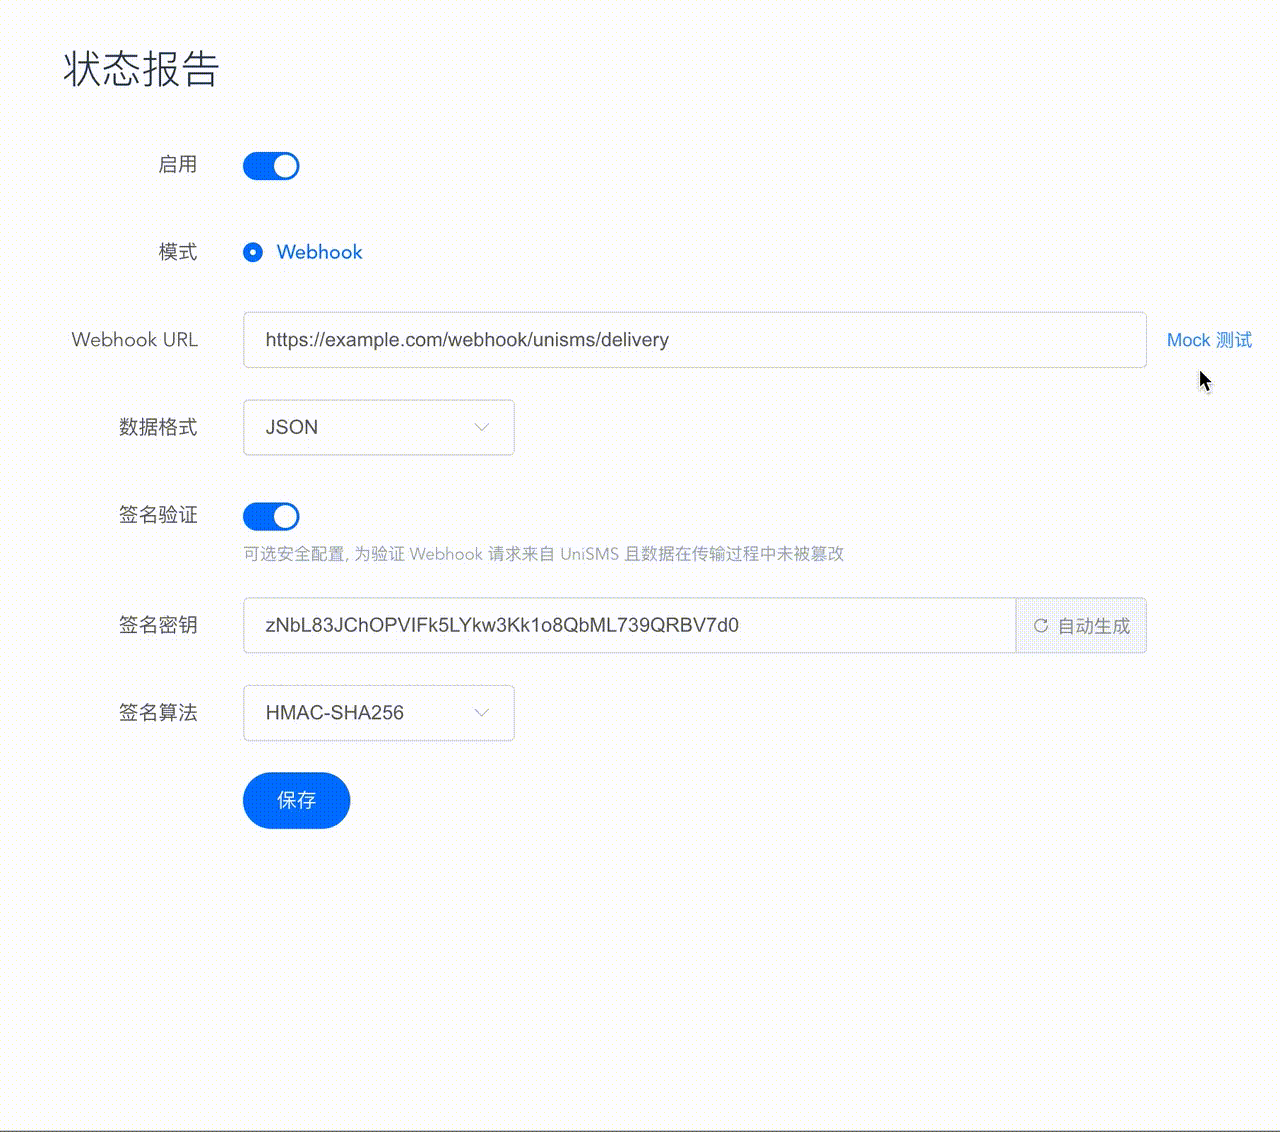Click the blue 保存 button
1280x1132 pixels.
pos(296,800)
